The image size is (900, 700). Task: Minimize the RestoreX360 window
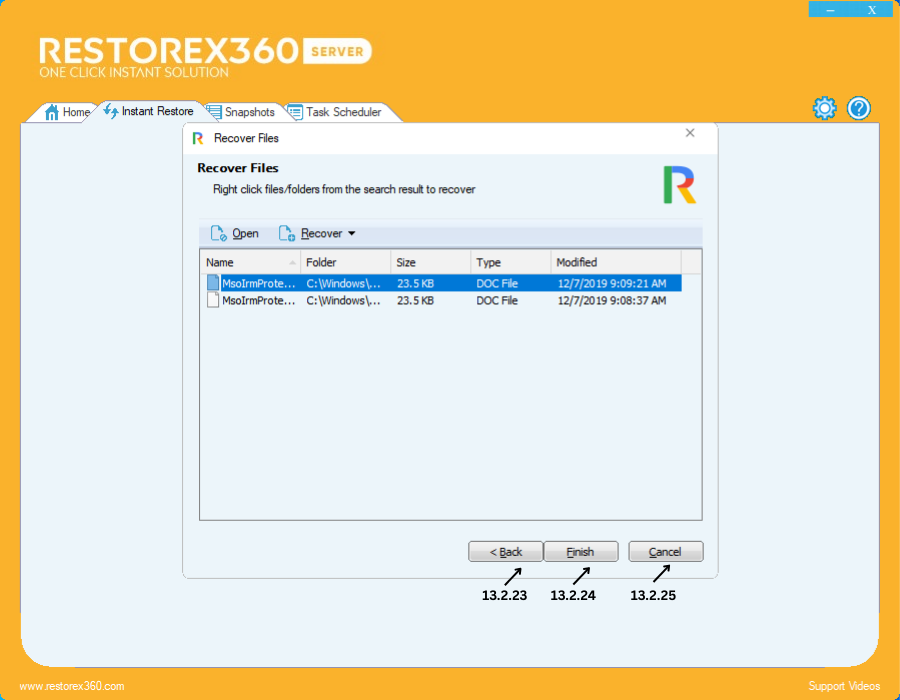coord(830,10)
